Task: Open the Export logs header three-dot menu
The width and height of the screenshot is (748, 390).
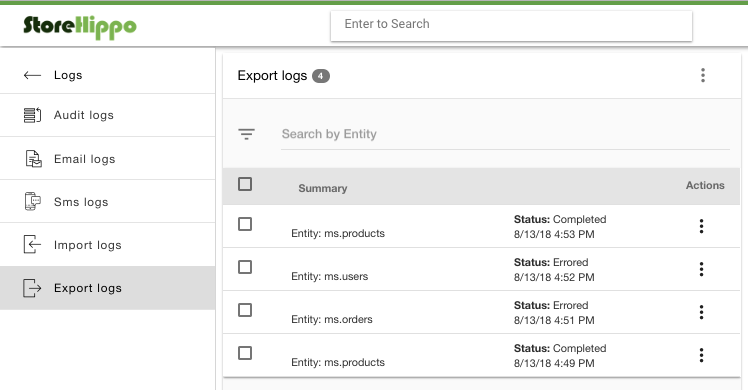Action: point(703,75)
